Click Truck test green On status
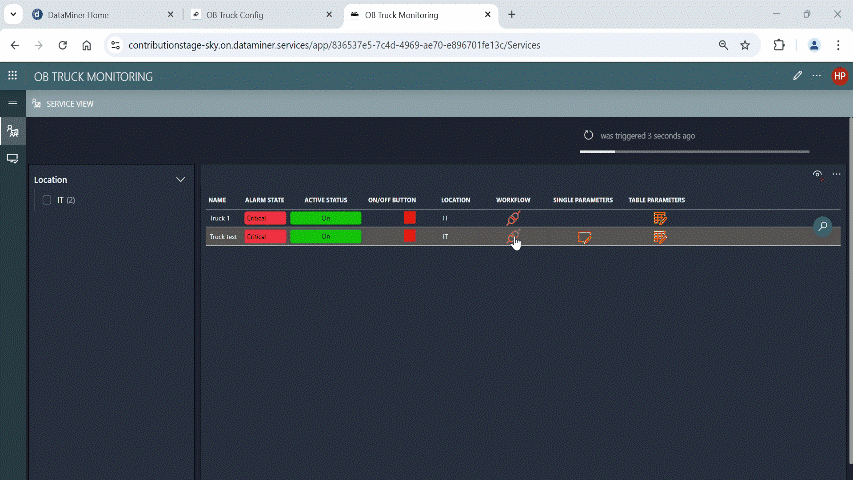The width and height of the screenshot is (853, 480). (325, 237)
